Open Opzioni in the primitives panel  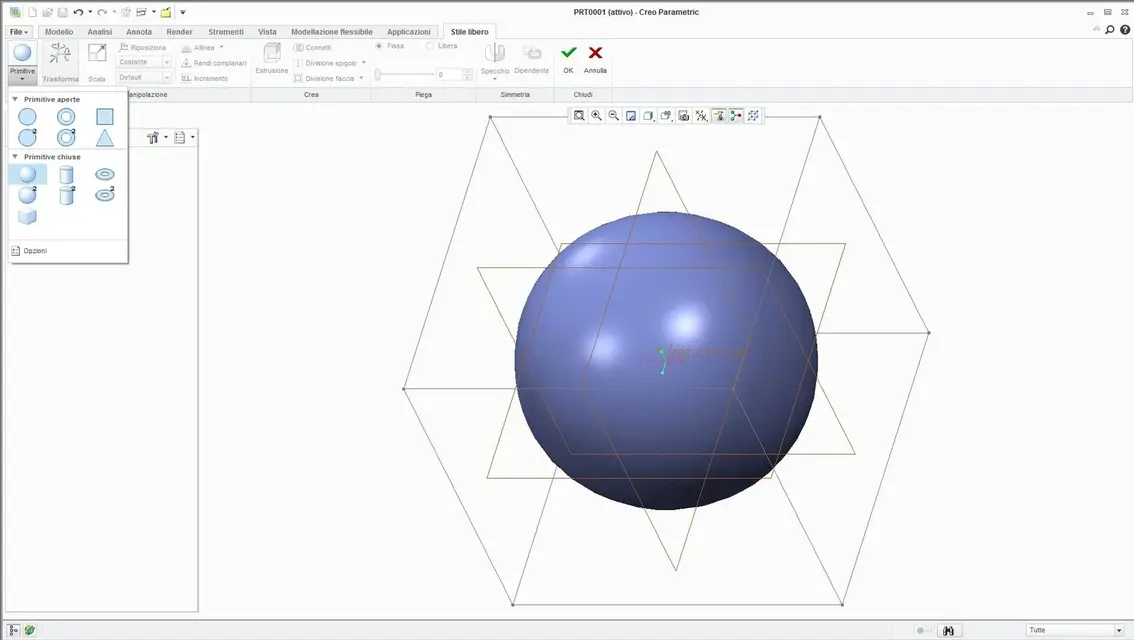(30, 251)
